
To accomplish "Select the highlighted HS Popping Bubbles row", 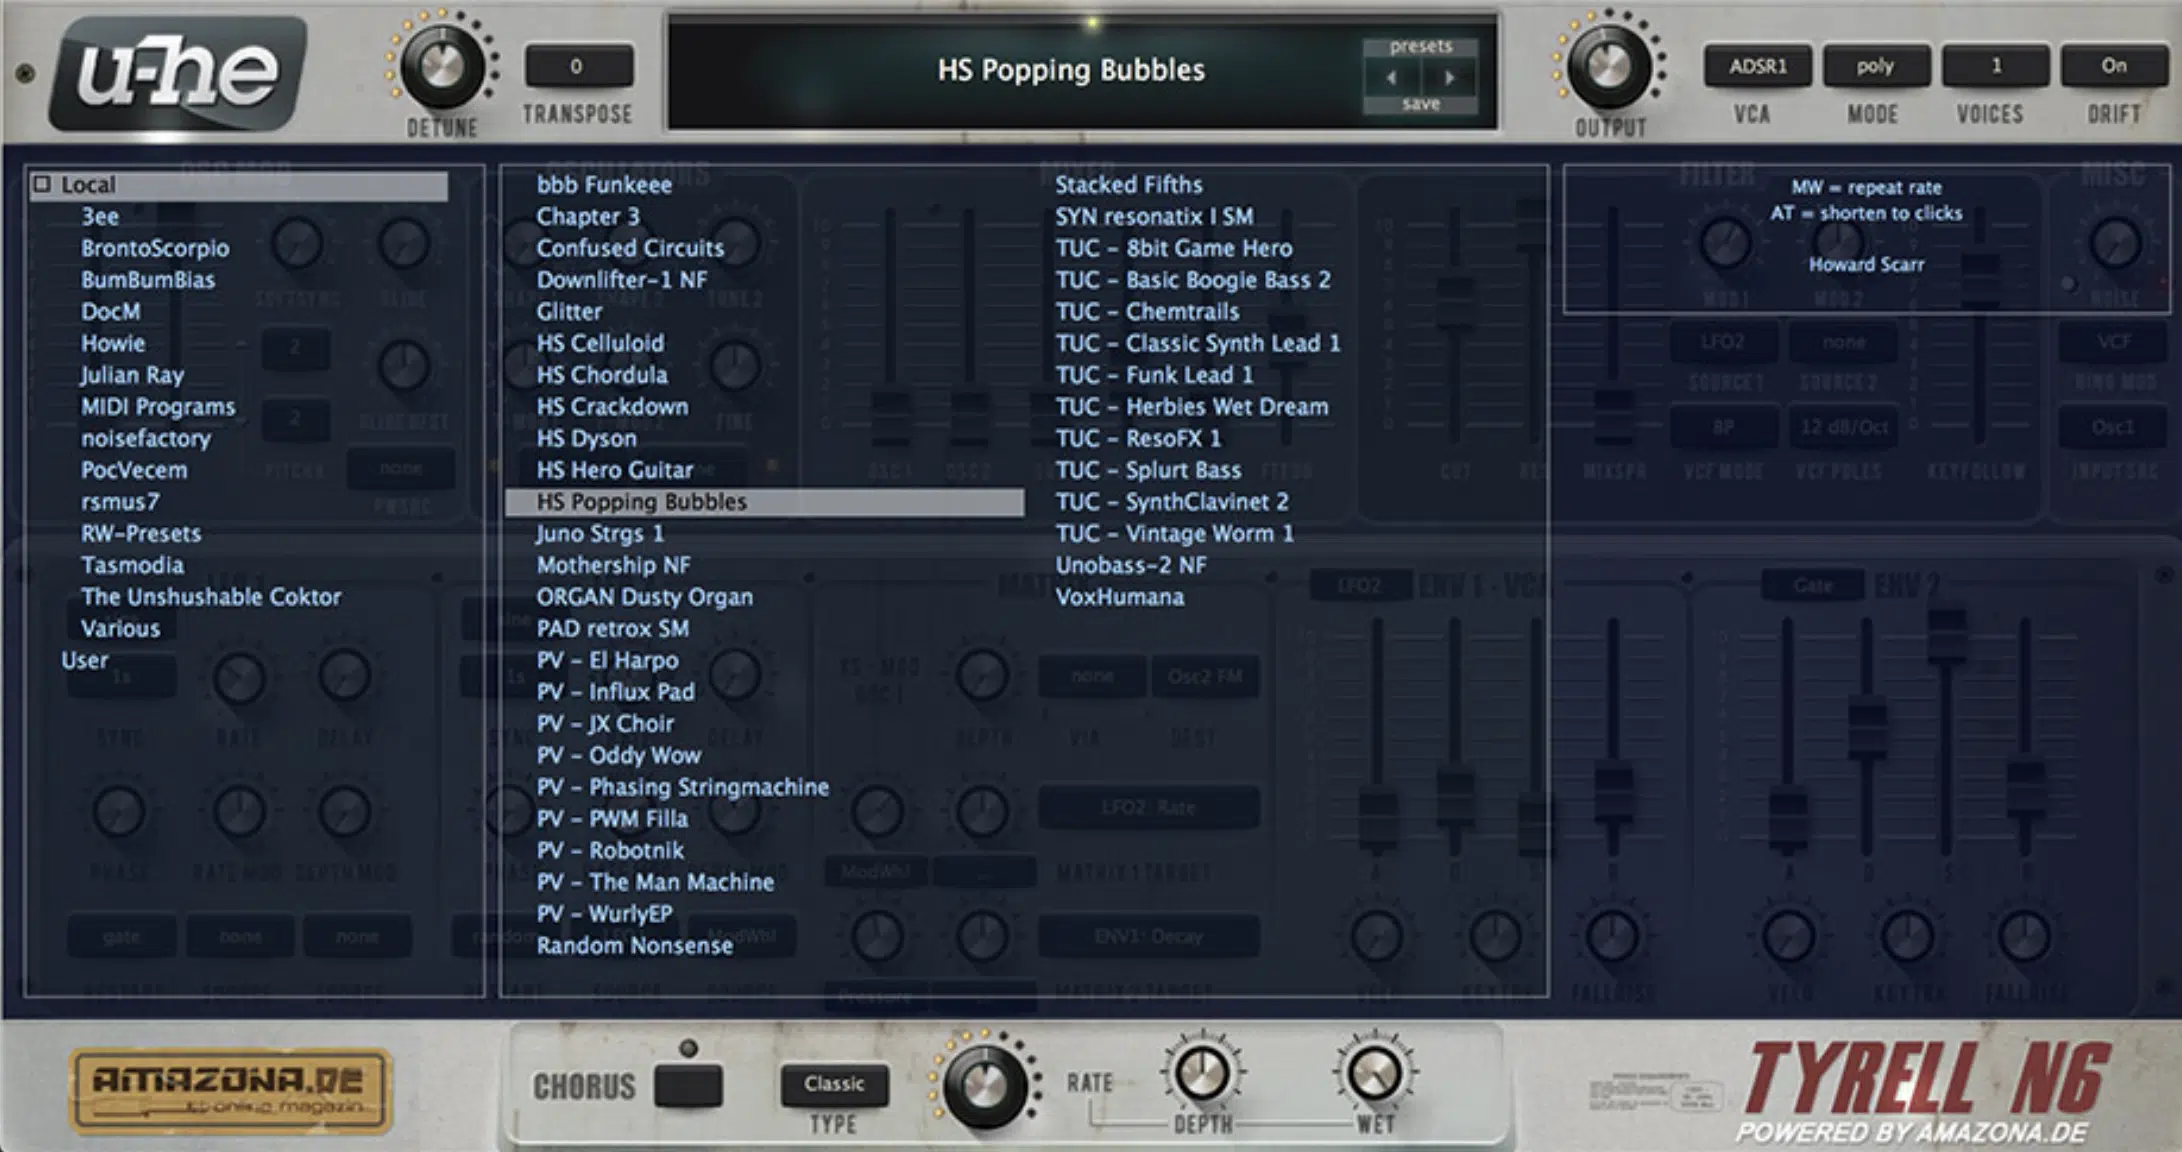I will (765, 502).
